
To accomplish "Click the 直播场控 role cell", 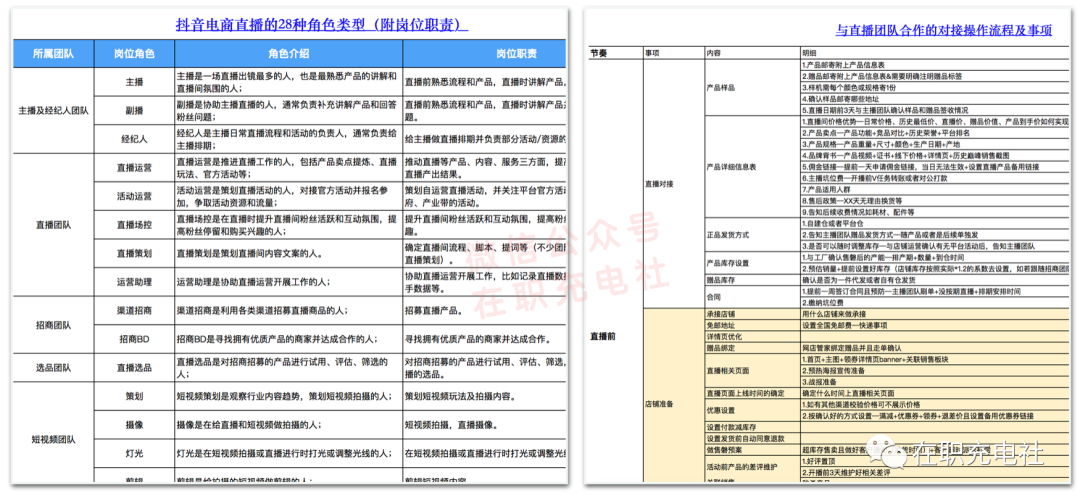I will (134, 225).
